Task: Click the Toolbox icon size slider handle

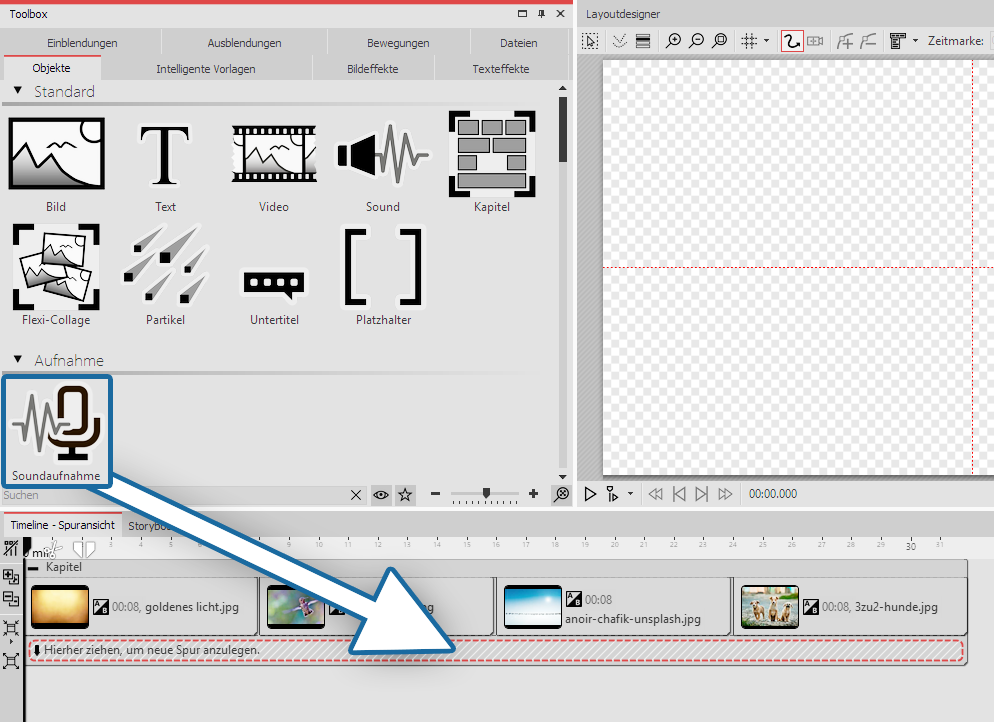Action: coord(486,494)
